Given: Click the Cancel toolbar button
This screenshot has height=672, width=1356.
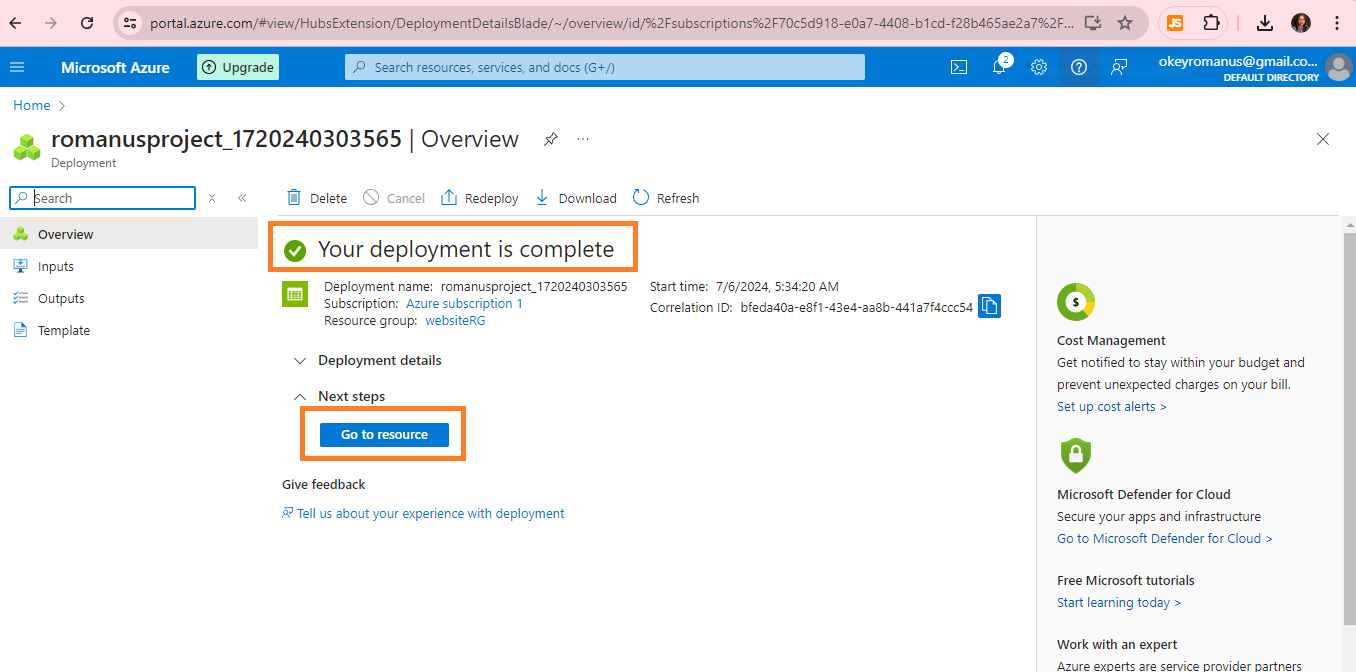Looking at the screenshot, I should (394, 198).
